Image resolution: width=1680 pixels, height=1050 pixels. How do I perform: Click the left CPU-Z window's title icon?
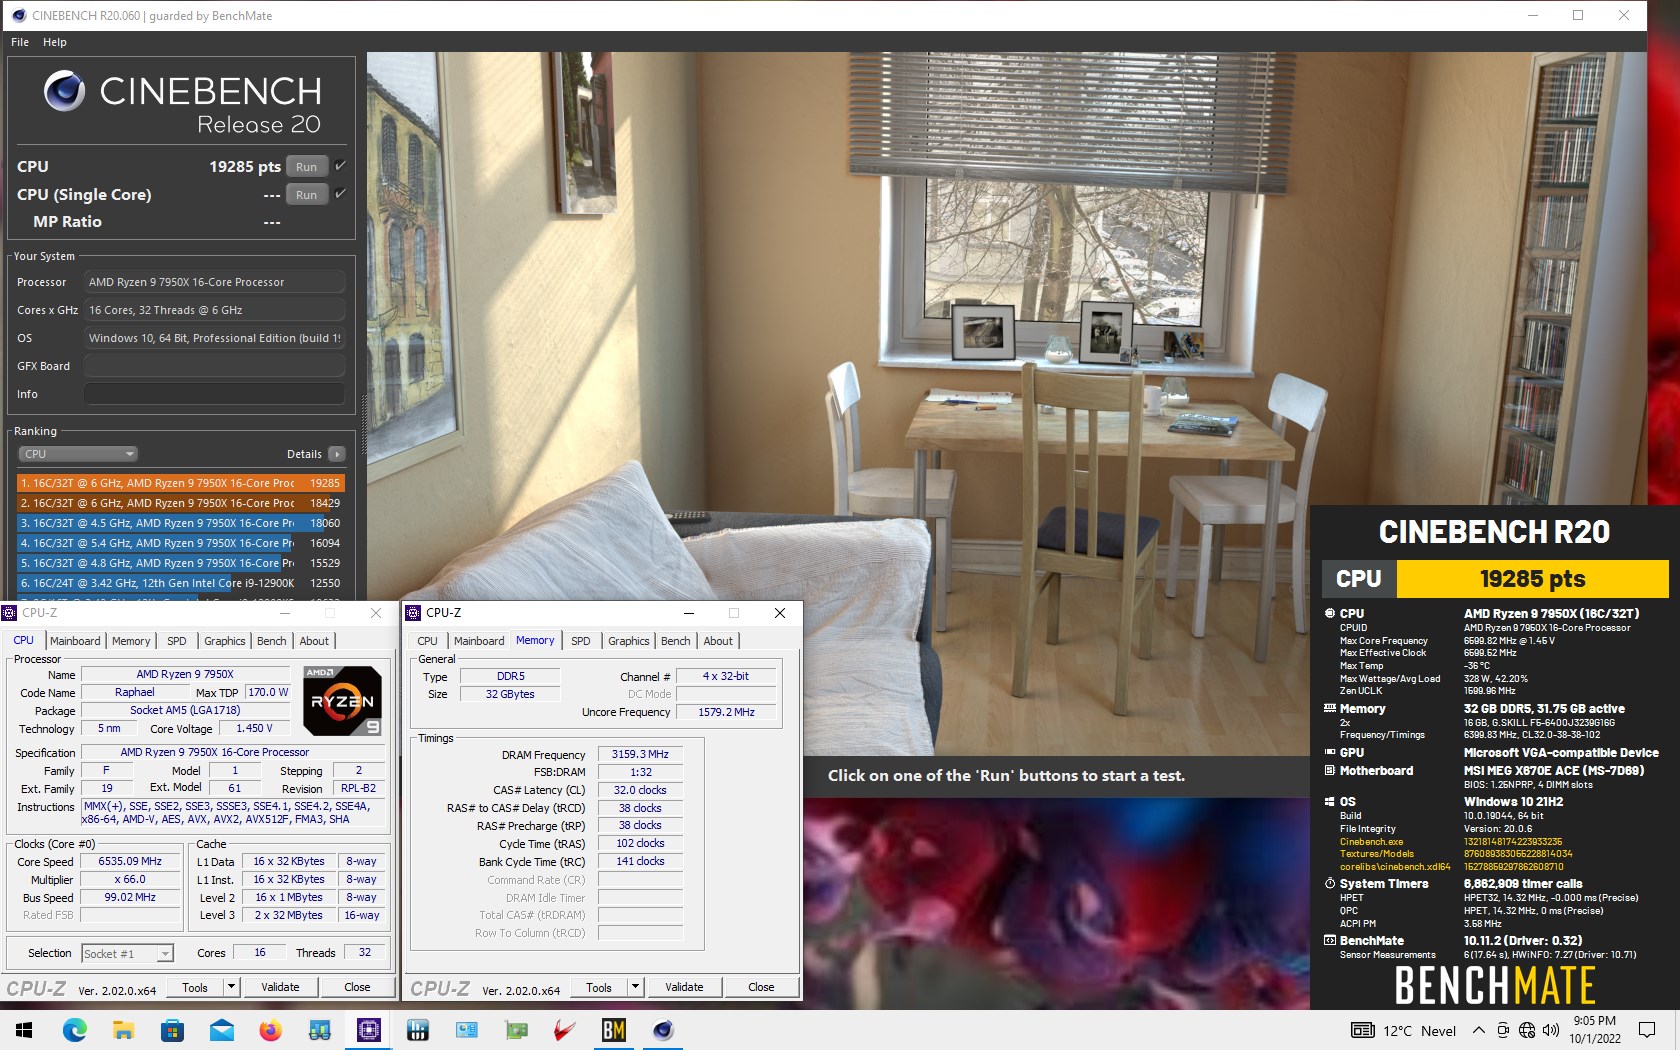coord(10,613)
